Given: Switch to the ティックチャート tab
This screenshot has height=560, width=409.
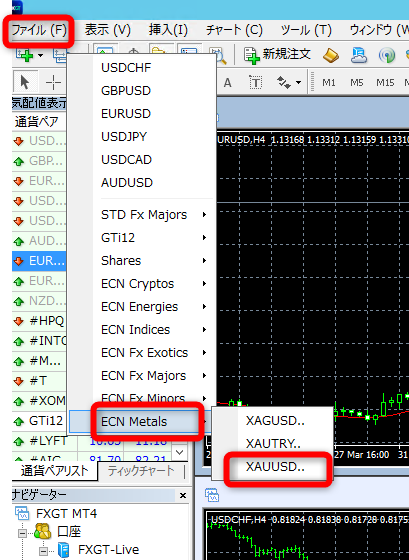Looking at the screenshot, I should [141, 471].
